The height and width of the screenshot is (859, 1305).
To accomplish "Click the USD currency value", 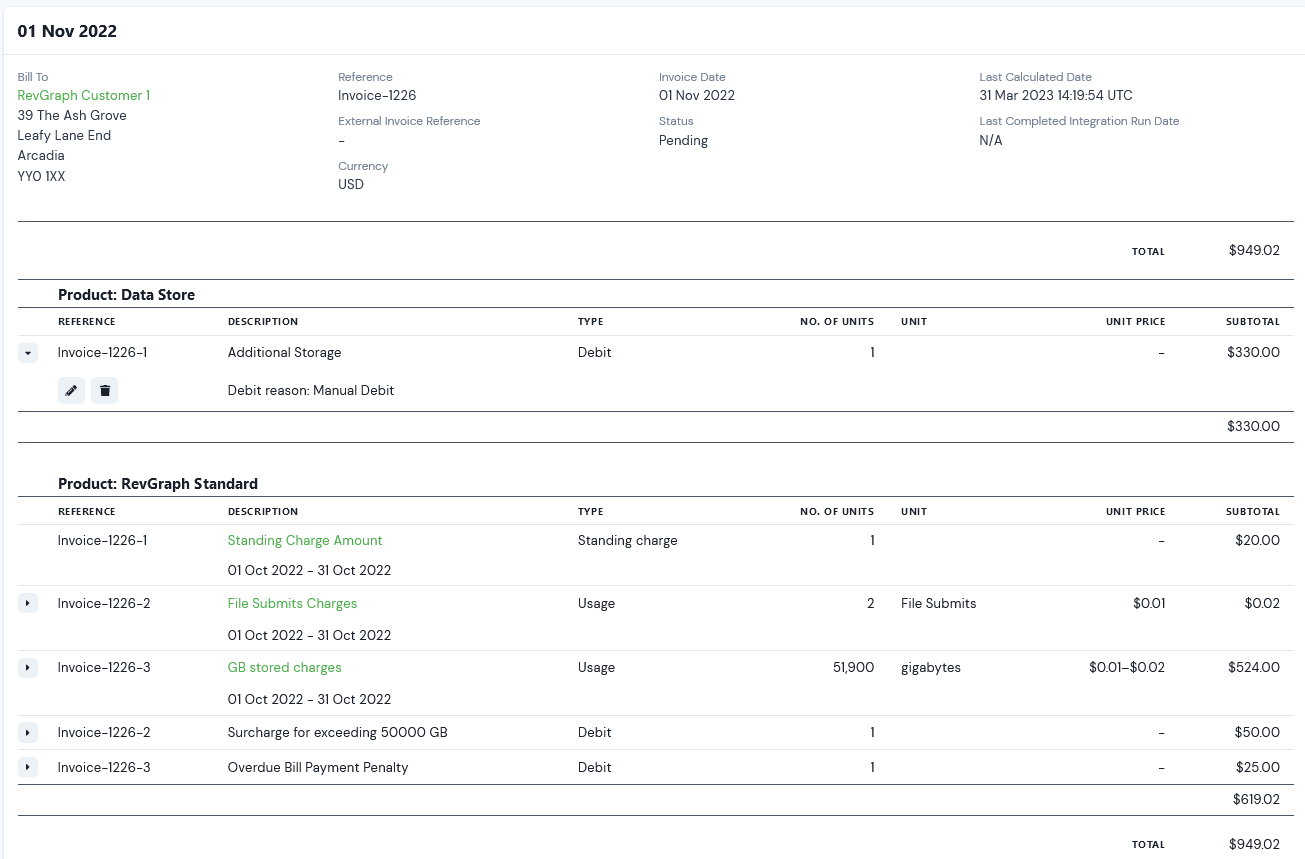I will tap(351, 184).
